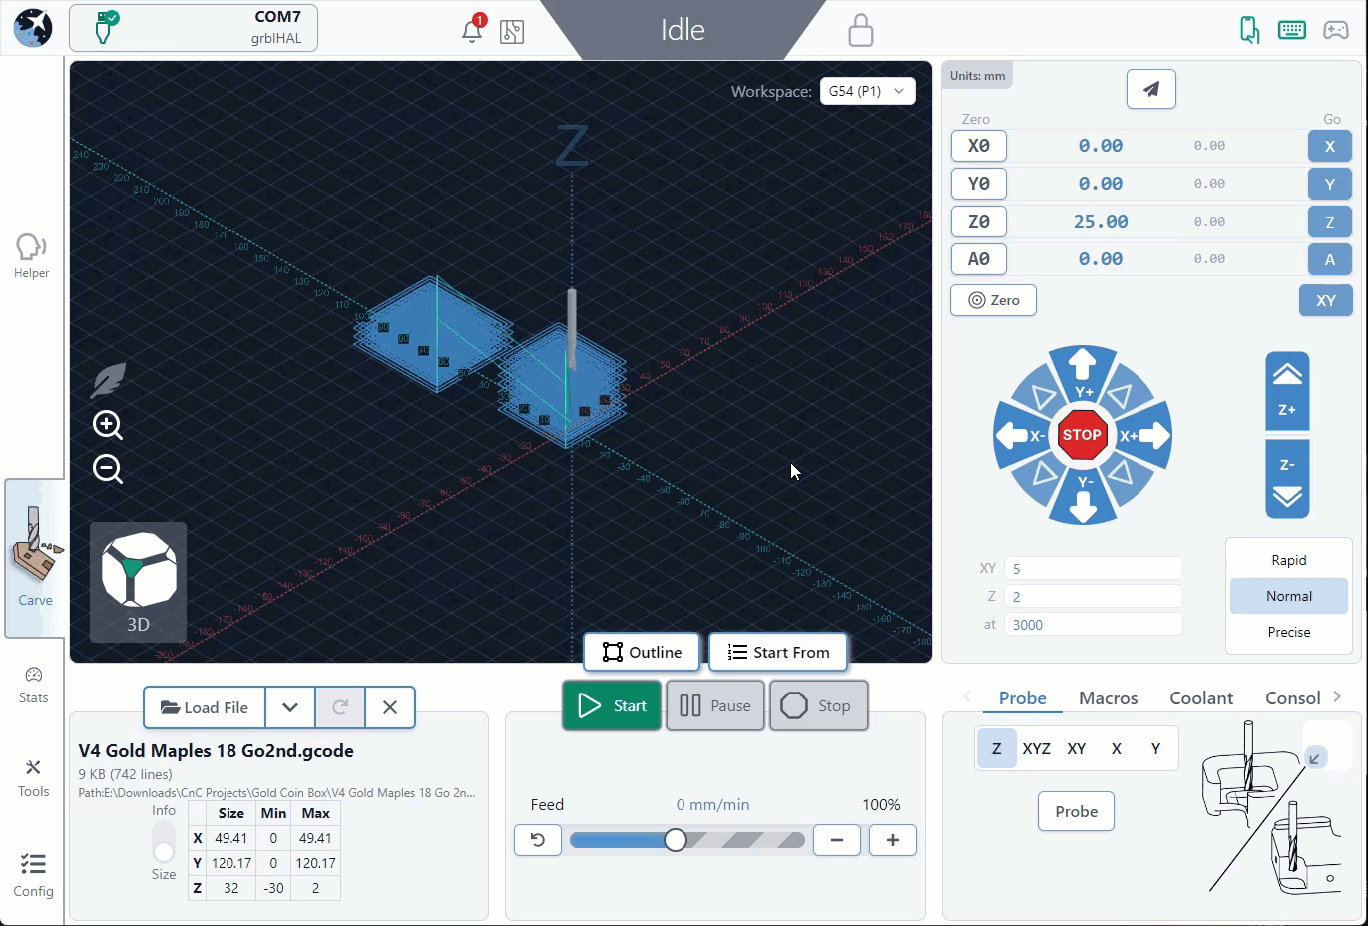Expand the Load File dropdown arrow
Image resolution: width=1368 pixels, height=926 pixels.
pos(290,707)
